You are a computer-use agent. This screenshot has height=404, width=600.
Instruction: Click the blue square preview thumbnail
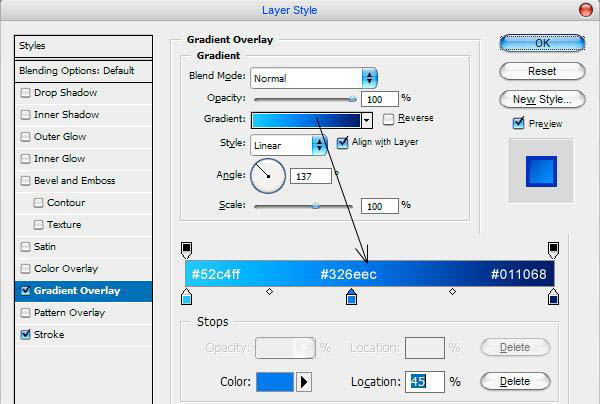coord(541,171)
